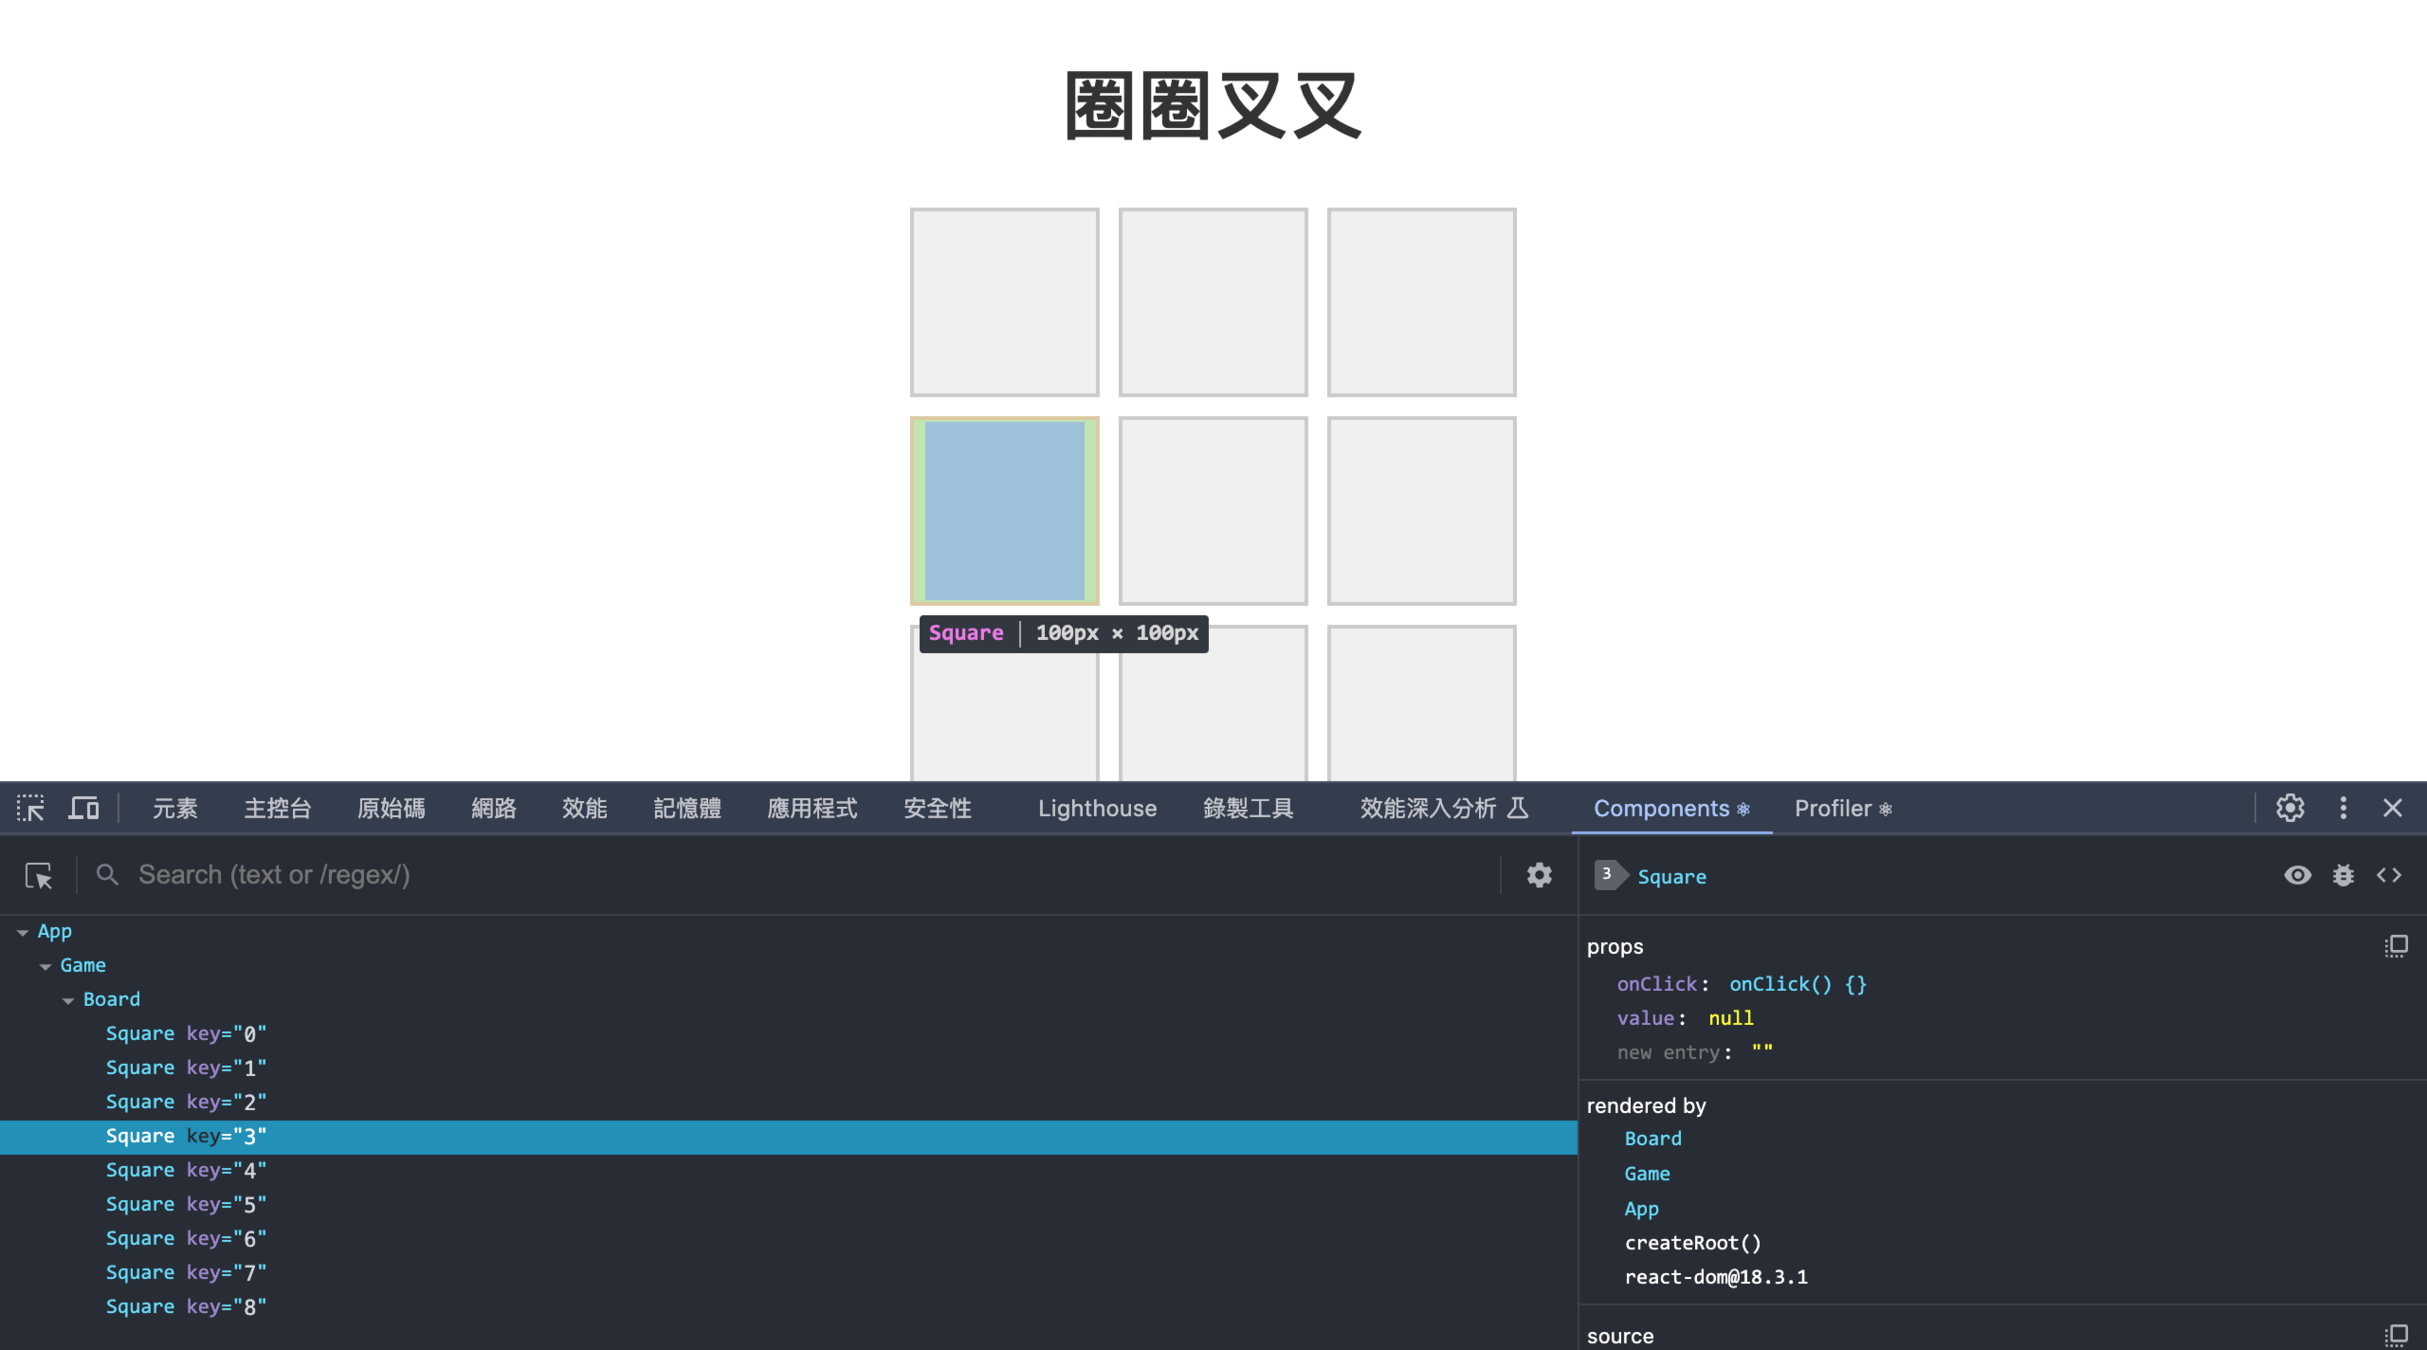Open the DevTools three-dot more options menu

[x=2343, y=808]
